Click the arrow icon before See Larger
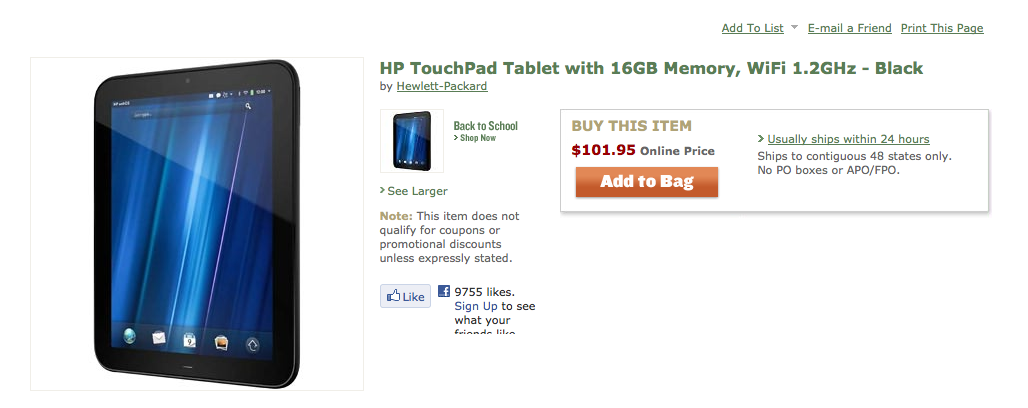 [x=382, y=190]
